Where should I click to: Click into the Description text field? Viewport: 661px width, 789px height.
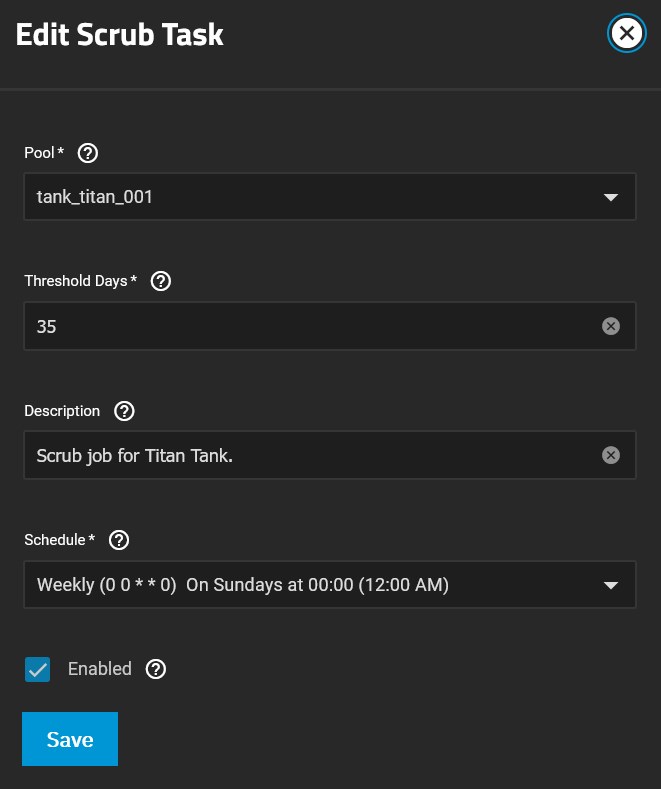[317, 455]
